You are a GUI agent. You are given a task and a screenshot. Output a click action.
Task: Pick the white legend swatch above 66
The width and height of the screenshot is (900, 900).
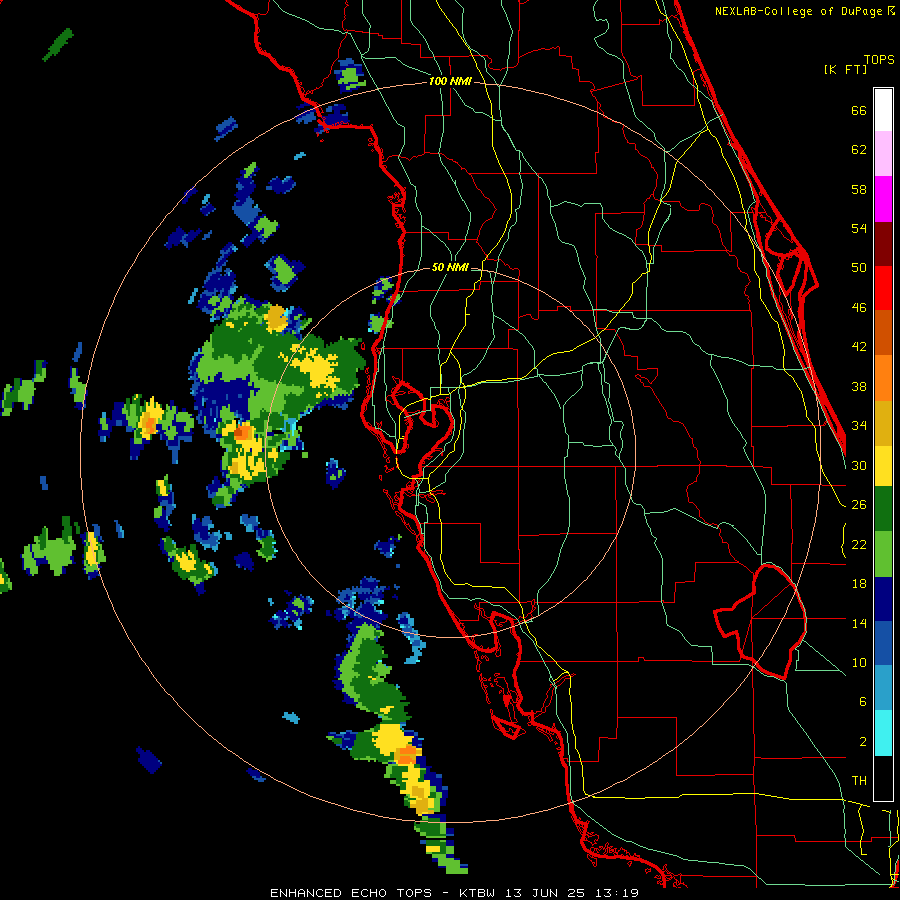tap(883, 110)
